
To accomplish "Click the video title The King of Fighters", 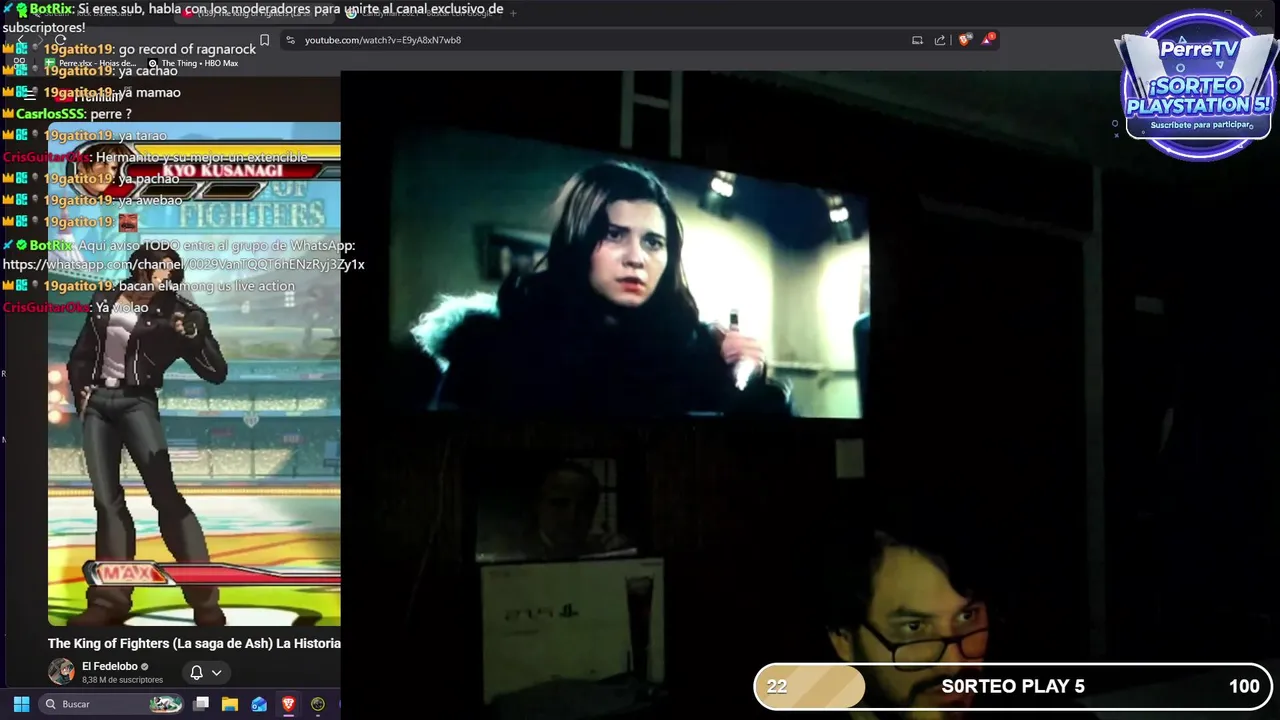I will pyautogui.click(x=194, y=643).
